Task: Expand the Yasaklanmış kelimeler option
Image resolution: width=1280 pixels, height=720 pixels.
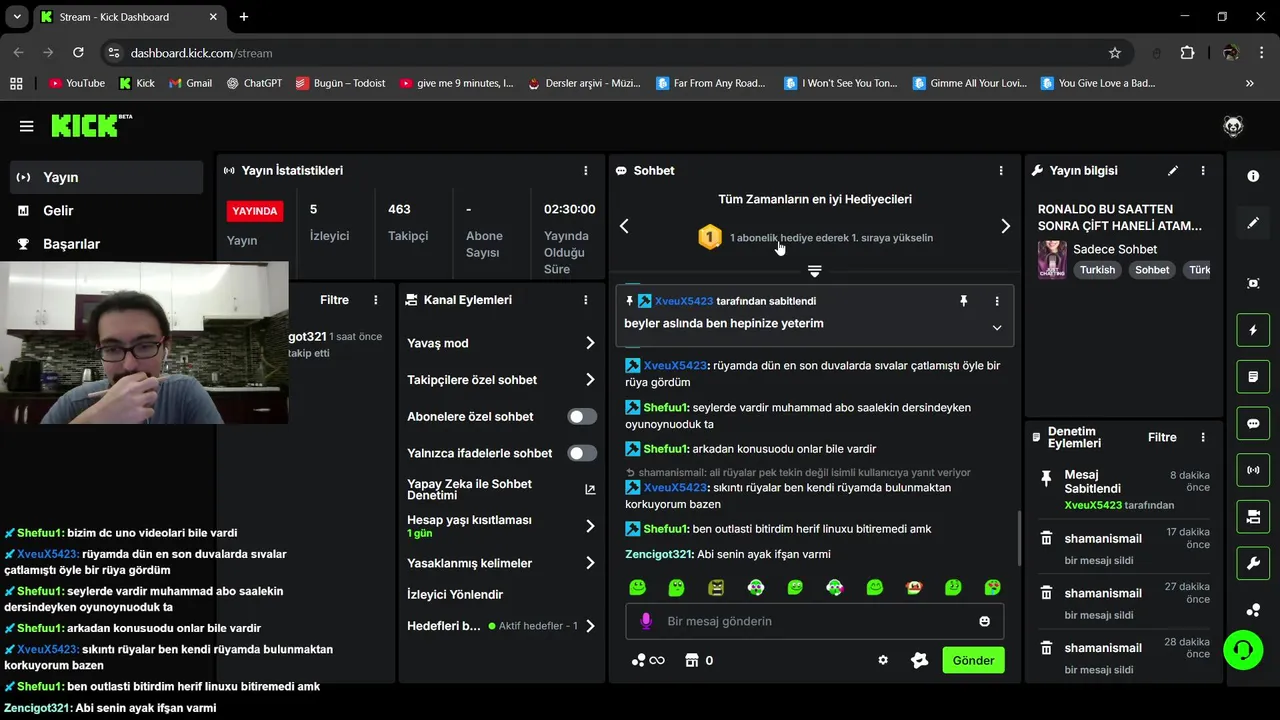Action: (501, 563)
